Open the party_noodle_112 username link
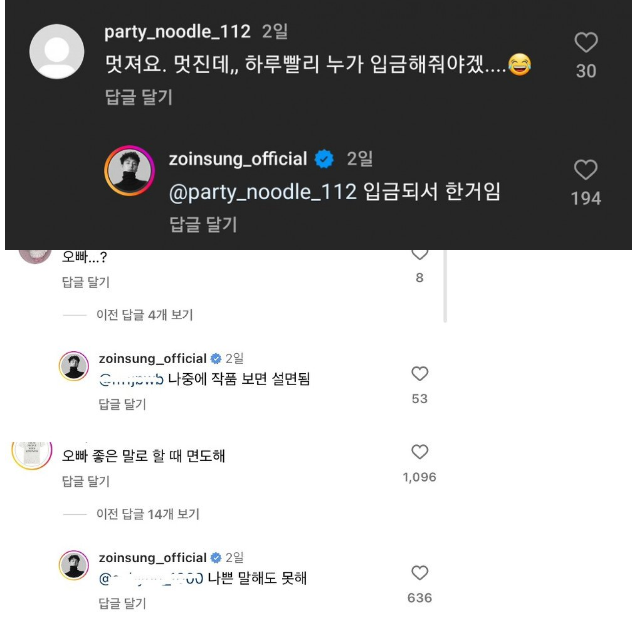 [178, 31]
